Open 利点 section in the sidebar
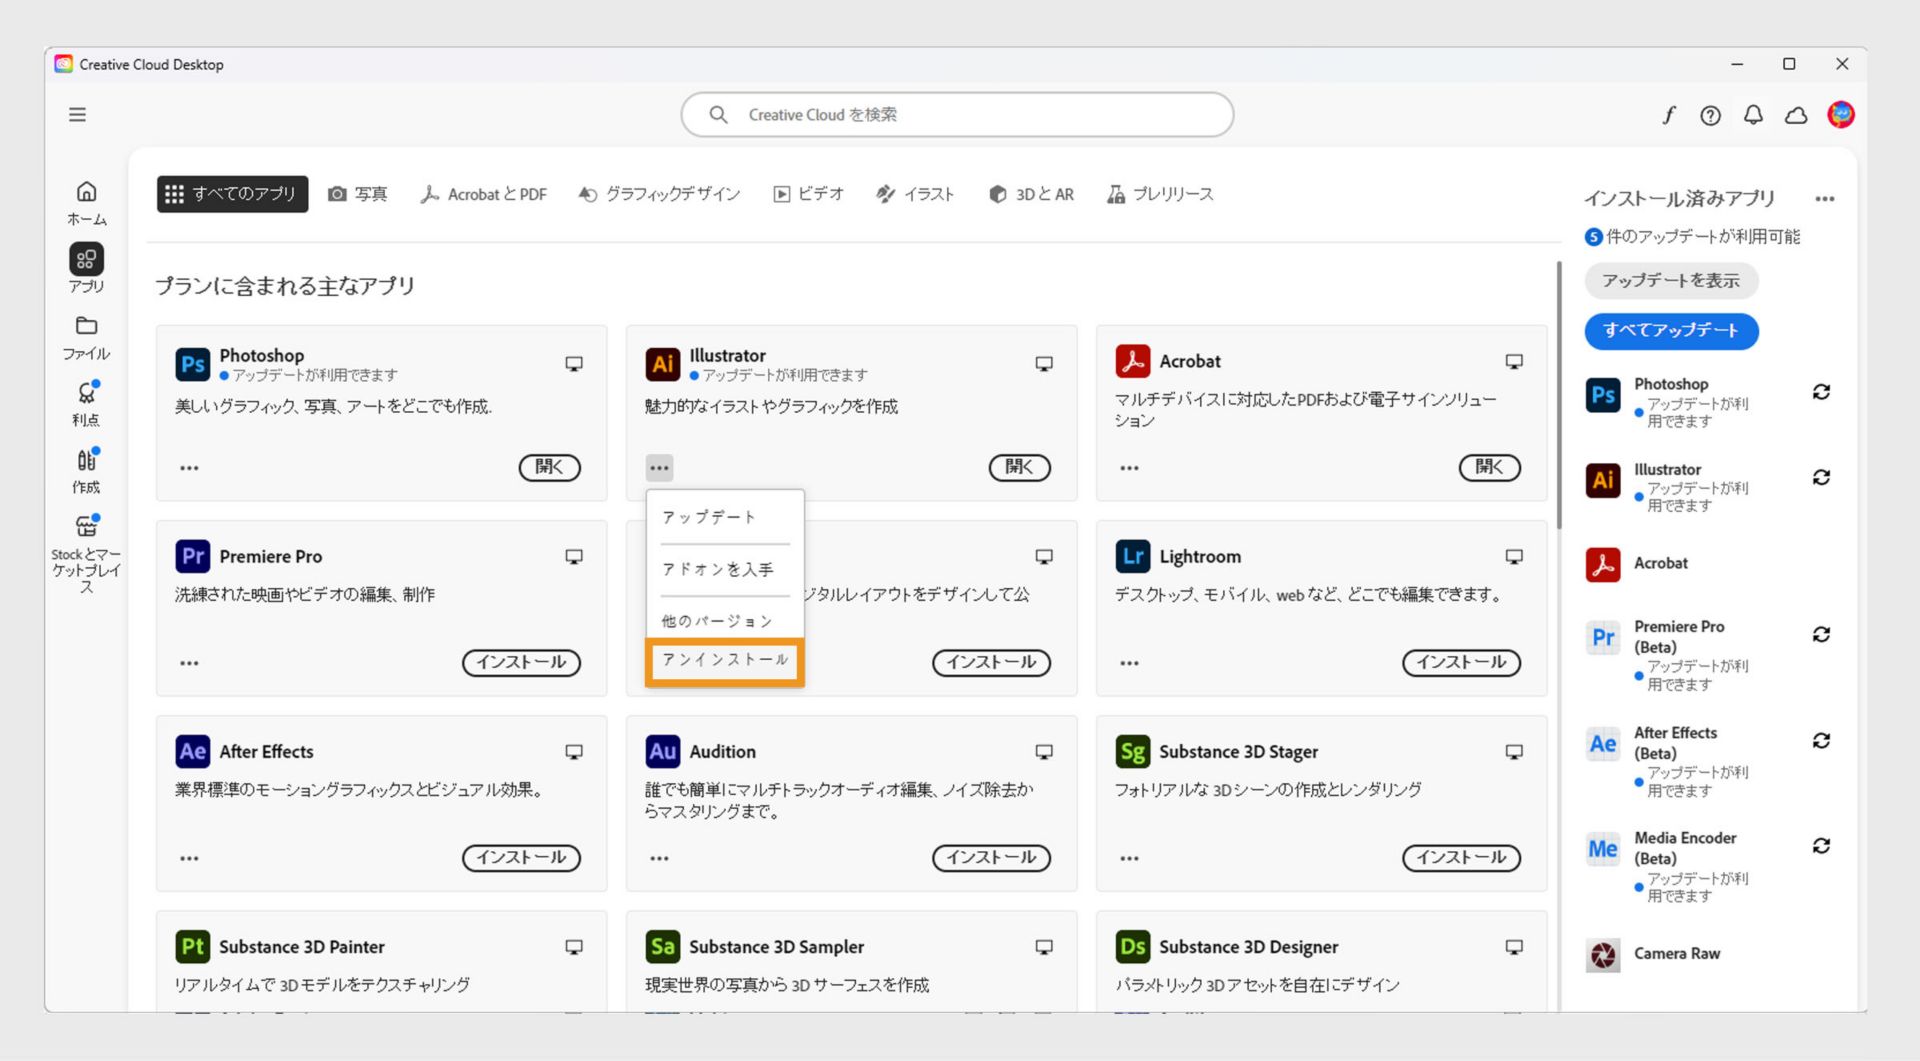Viewport: 1920px width, 1061px height. coord(87,404)
